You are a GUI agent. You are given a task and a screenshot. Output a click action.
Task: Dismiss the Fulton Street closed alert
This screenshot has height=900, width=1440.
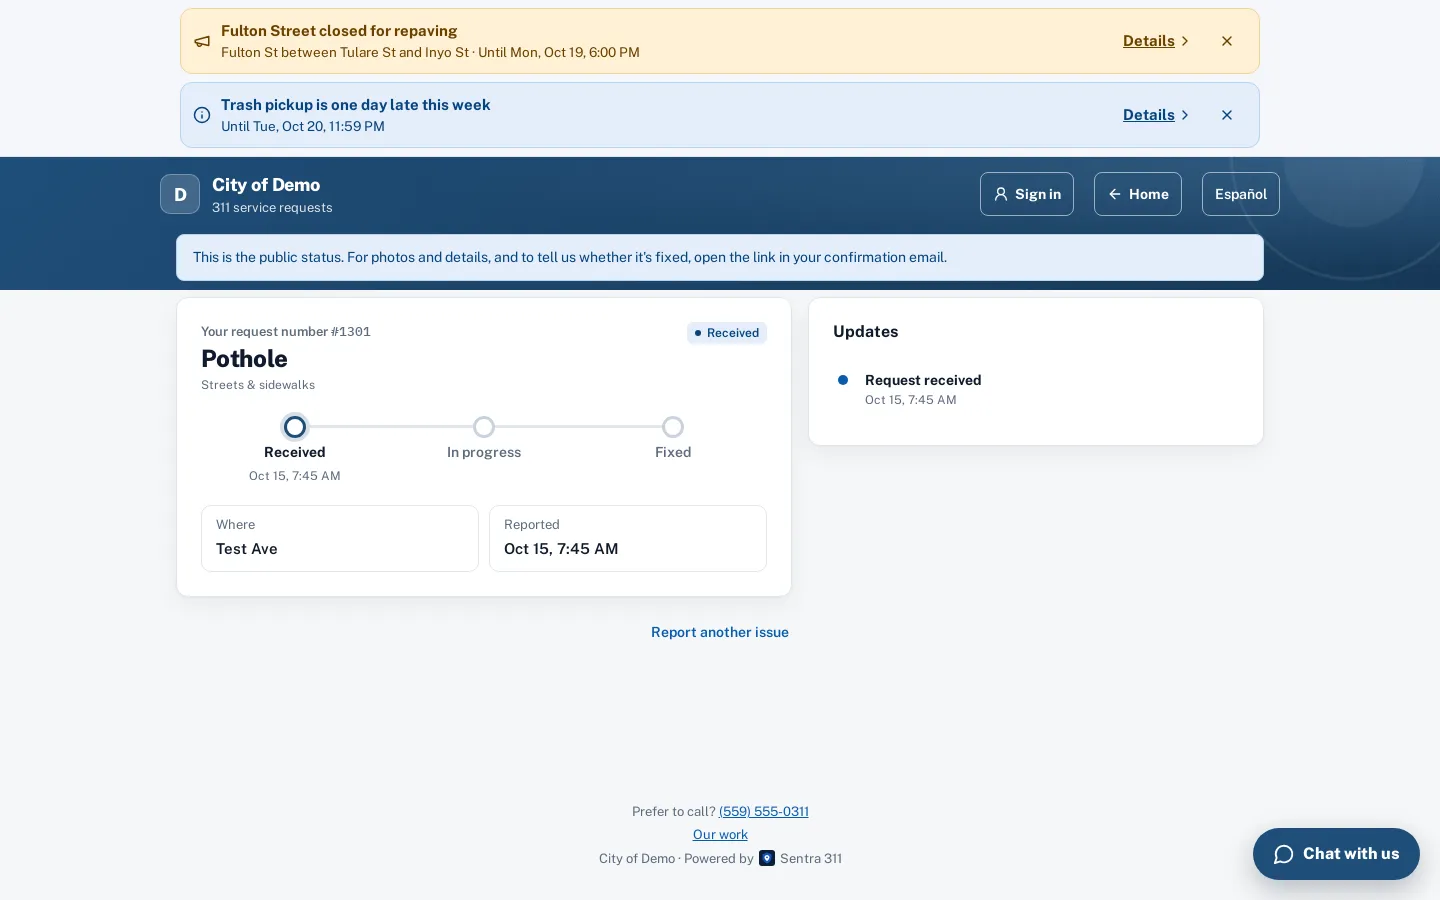pos(1227,41)
